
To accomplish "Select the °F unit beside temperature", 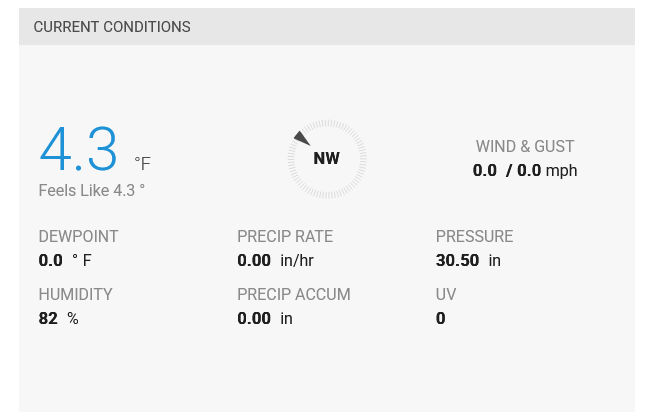I will click(142, 163).
